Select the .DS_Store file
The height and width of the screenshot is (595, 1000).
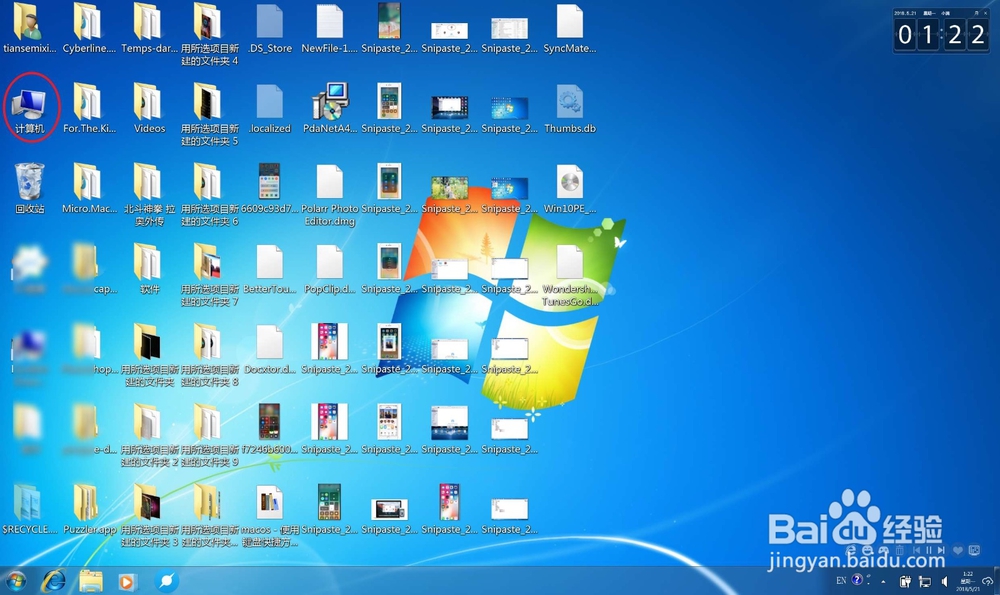click(270, 28)
